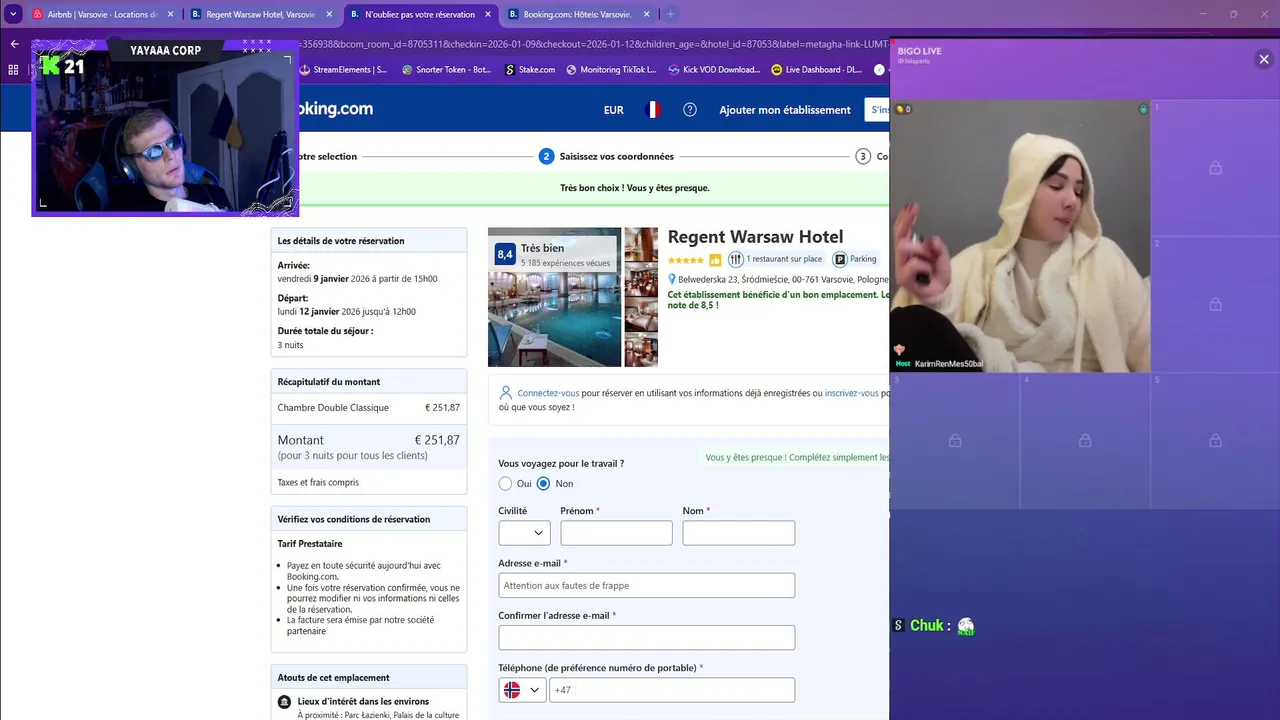Screen dimensions: 1280x720
Task: Click locked guest seat 5 in BIGO
Action: [1215, 441]
